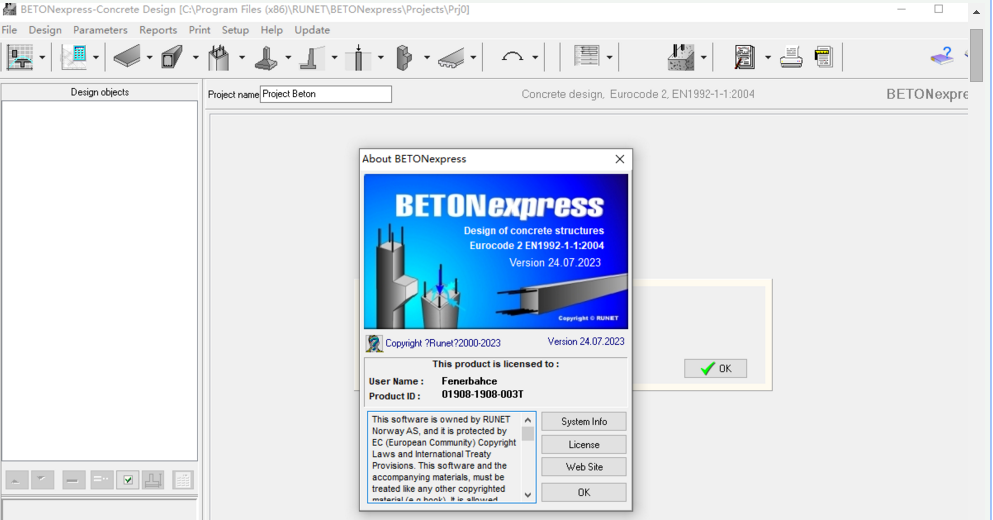This screenshot has height=520, width=993.
Task: Select the retaining wall design icon
Action: point(312,58)
